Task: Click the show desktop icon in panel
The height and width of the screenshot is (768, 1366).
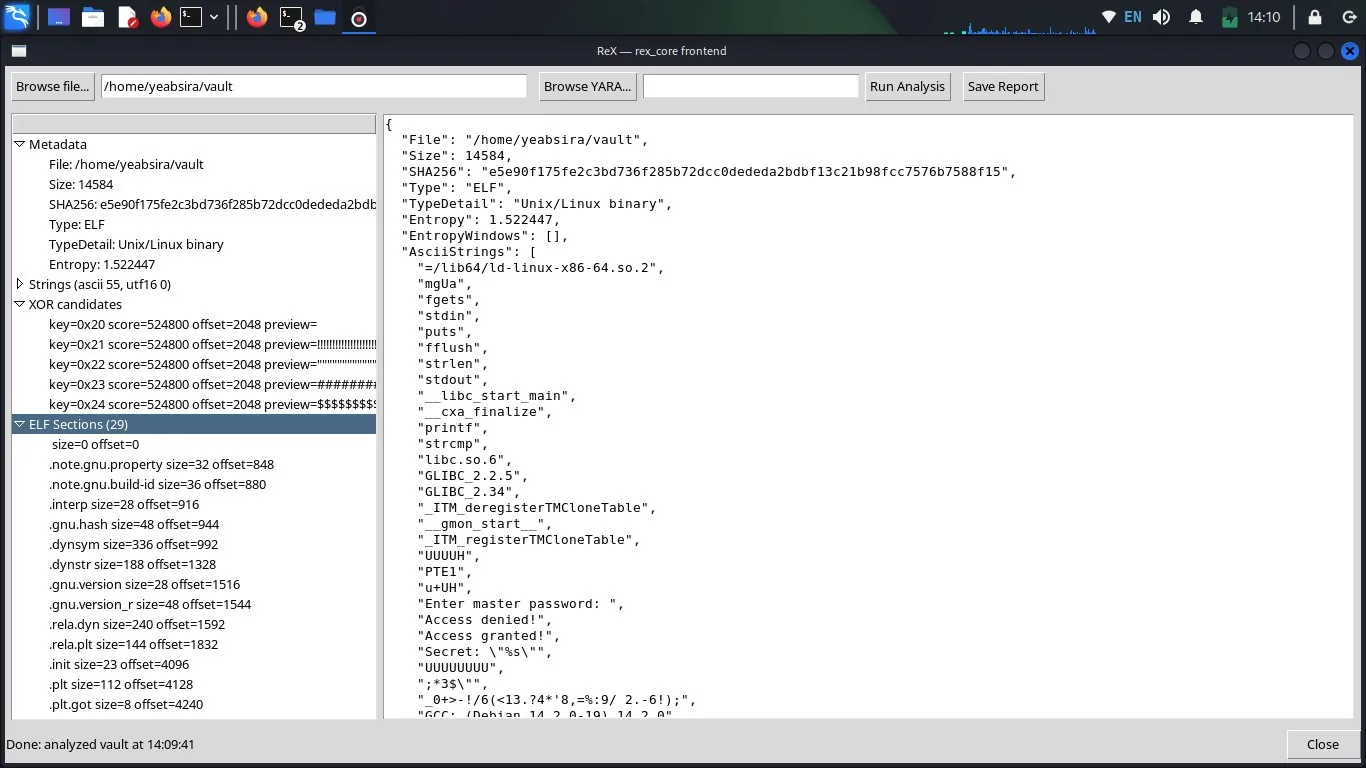Action: point(59,17)
